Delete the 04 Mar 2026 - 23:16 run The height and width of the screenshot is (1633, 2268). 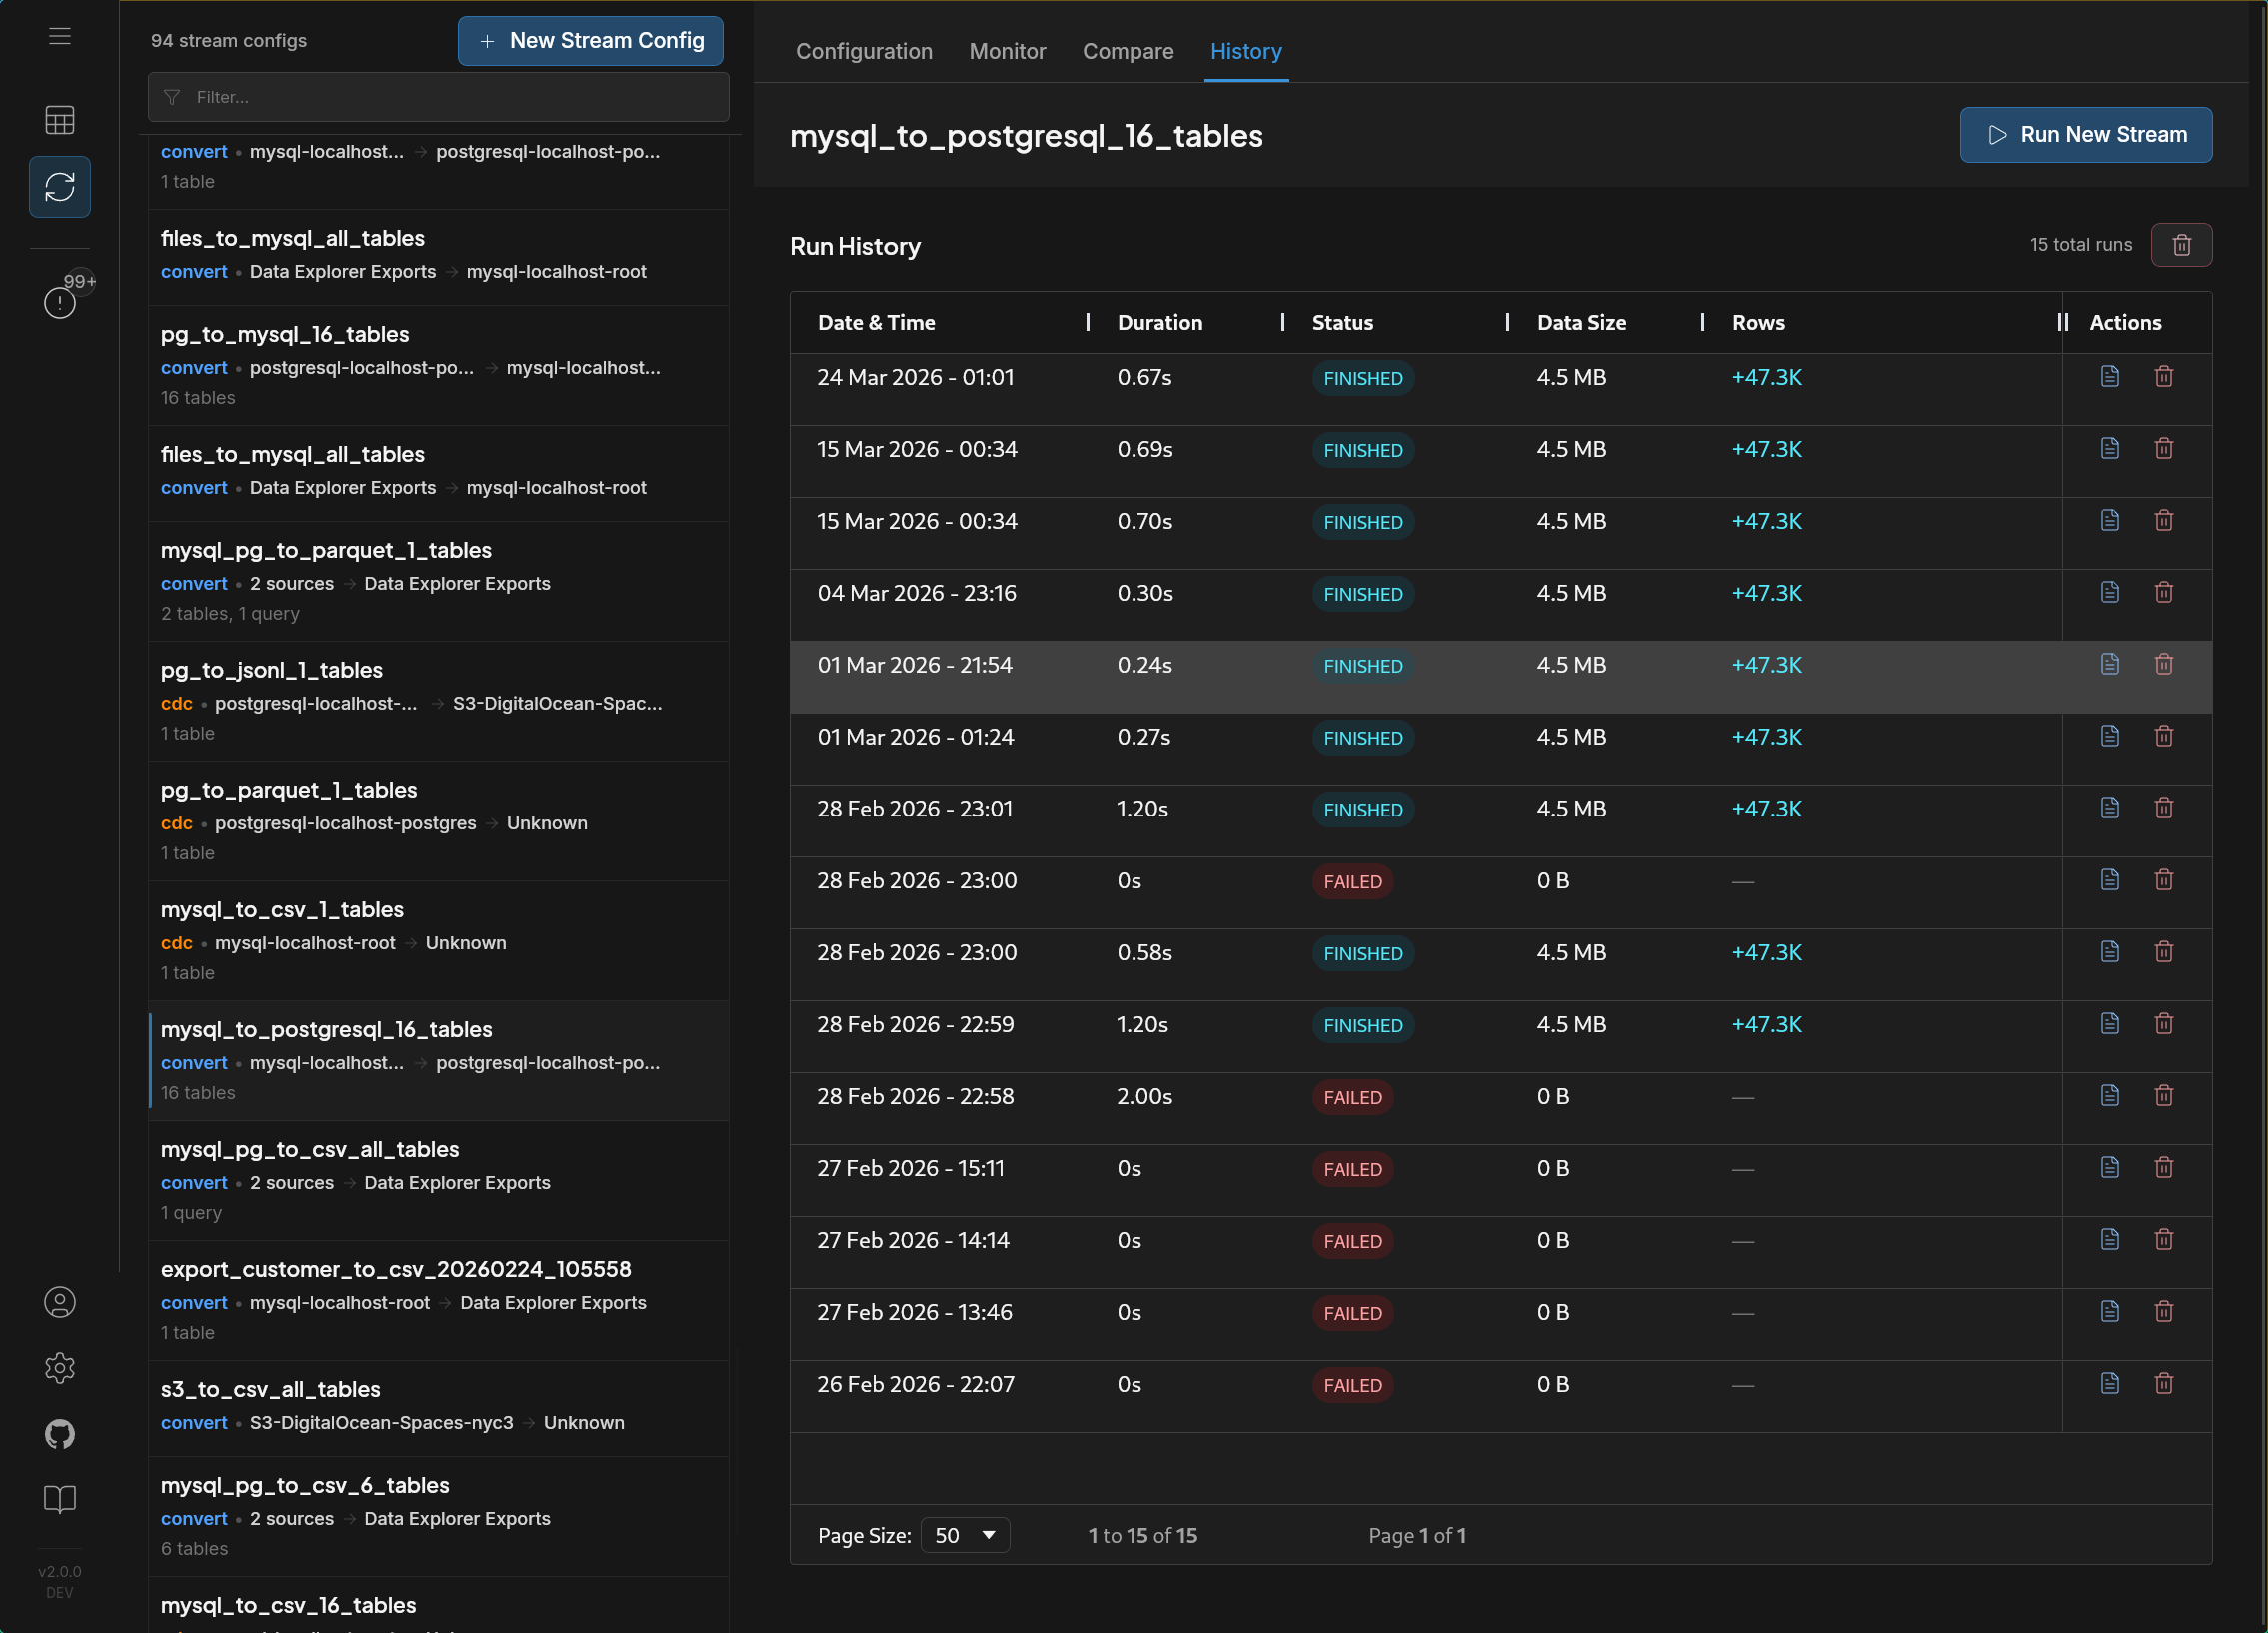2163,592
